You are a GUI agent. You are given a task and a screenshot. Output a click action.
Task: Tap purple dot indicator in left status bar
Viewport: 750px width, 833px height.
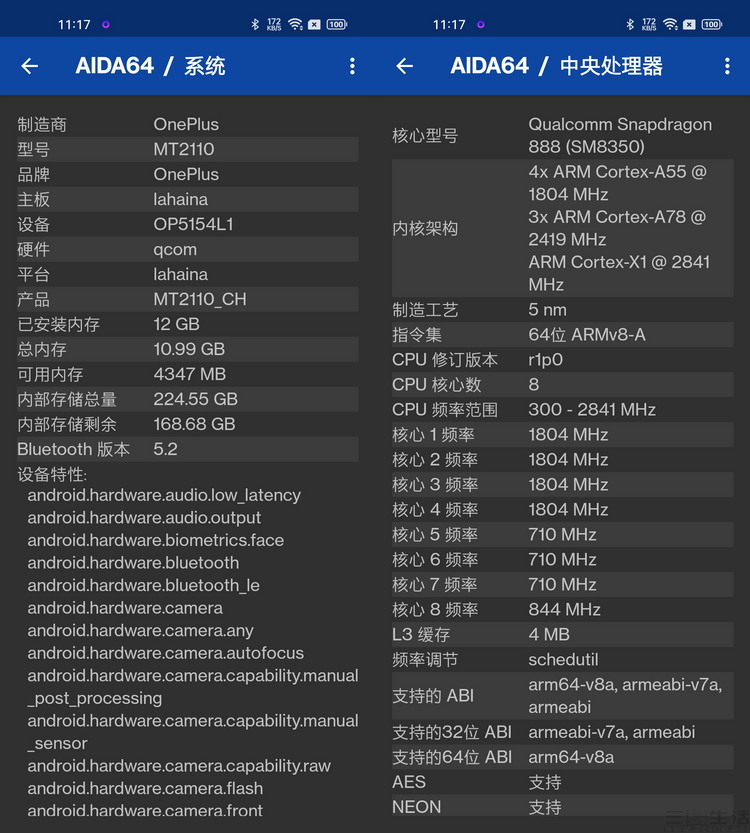coord(106,24)
